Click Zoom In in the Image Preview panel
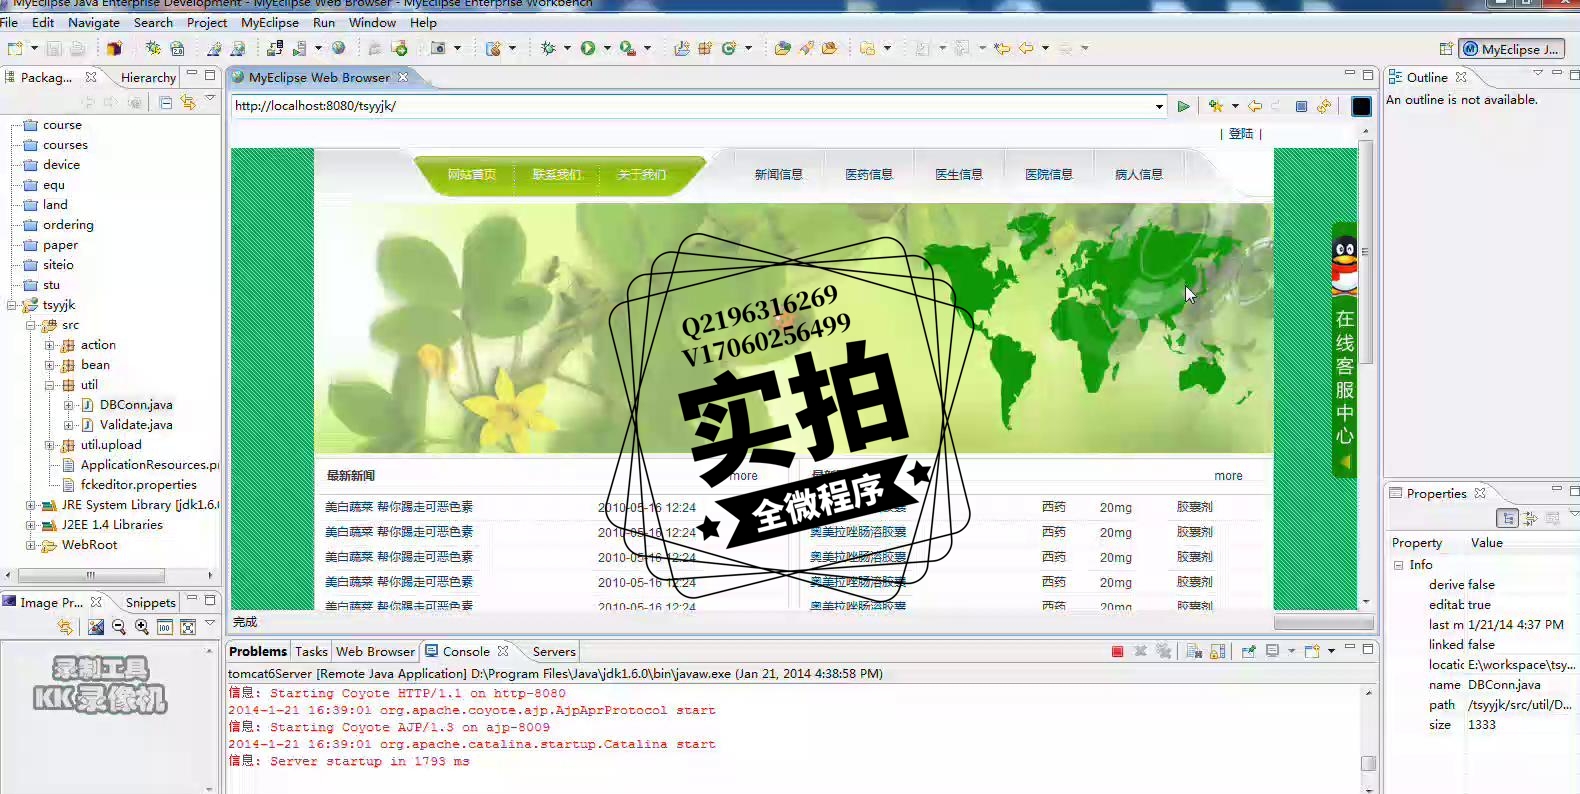Screen dimensions: 1580x794 pyautogui.click(x=142, y=627)
